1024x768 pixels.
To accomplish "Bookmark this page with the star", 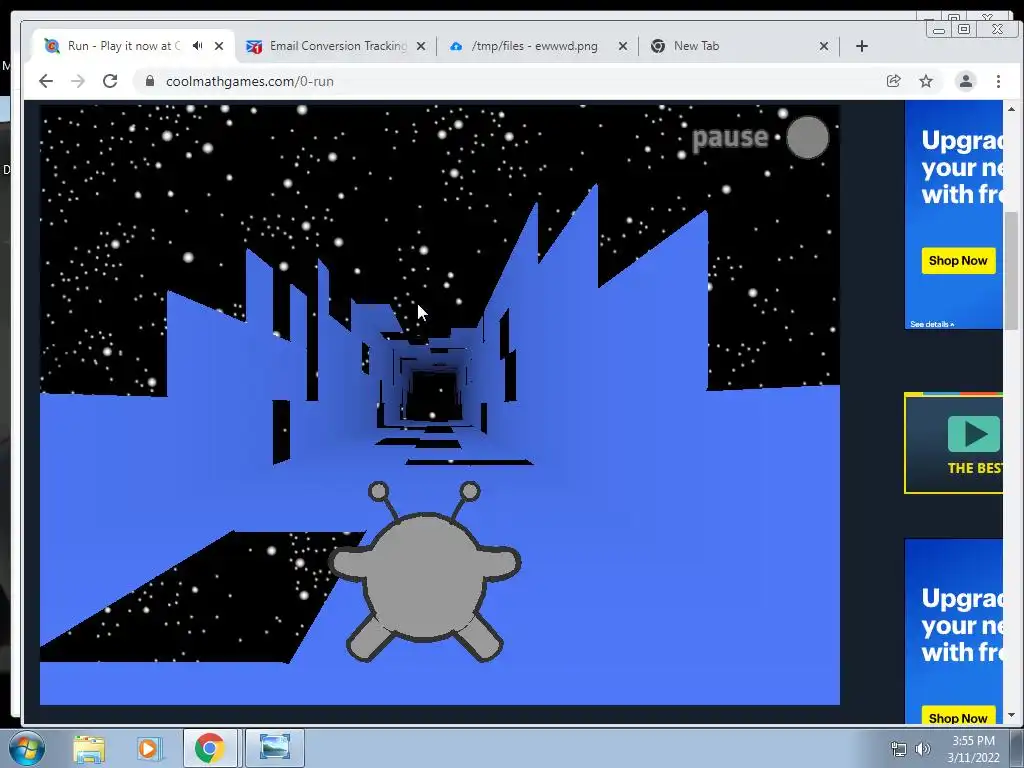I will (926, 81).
